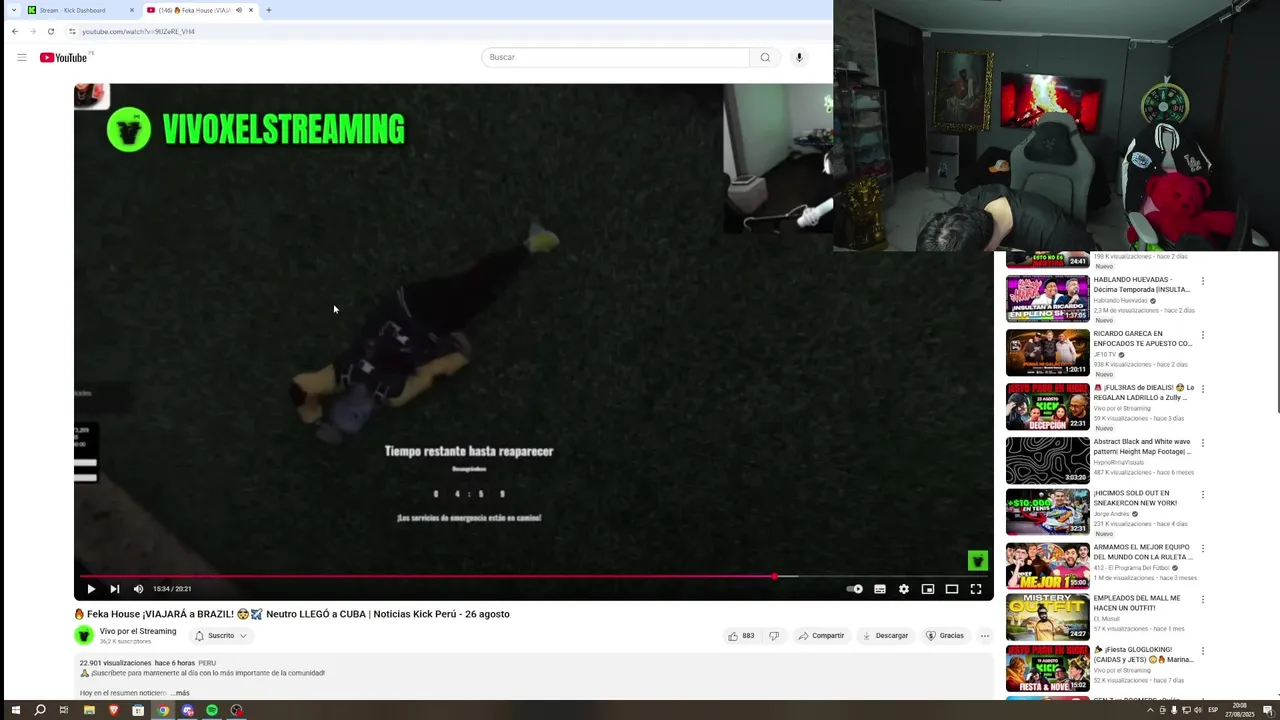This screenshot has height=720, width=1280.
Task: Open the Vivo por el Streaming channel avatar
Action: click(x=84, y=635)
